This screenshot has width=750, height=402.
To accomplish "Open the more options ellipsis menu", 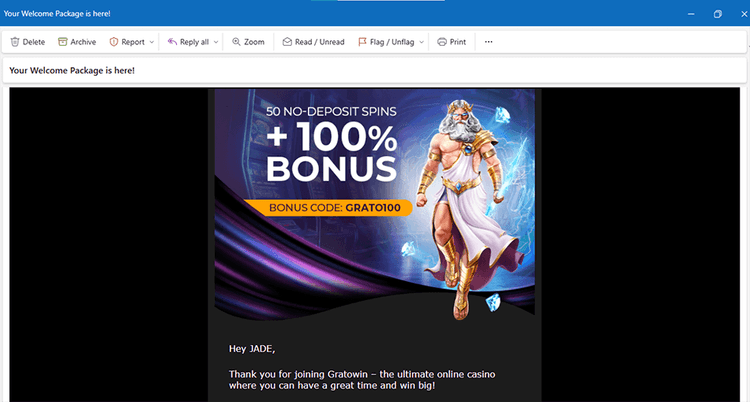I will click(488, 42).
